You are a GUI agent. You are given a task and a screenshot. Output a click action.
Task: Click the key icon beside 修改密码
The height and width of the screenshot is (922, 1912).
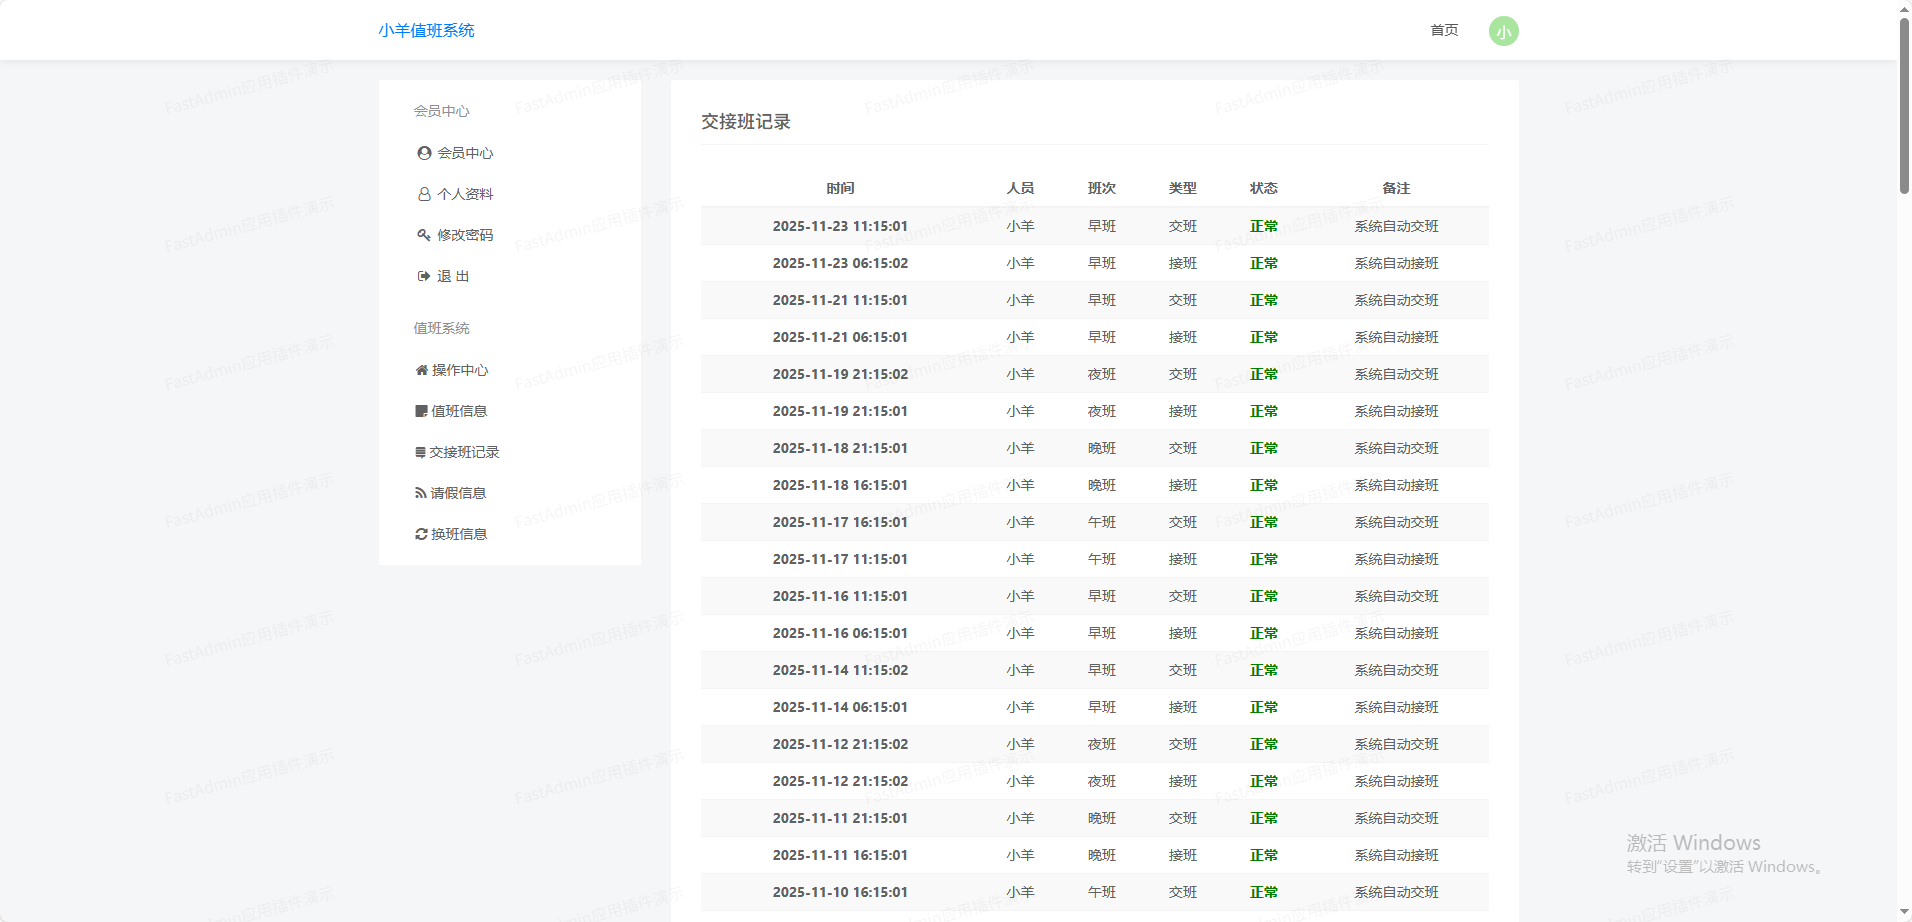[x=424, y=235]
